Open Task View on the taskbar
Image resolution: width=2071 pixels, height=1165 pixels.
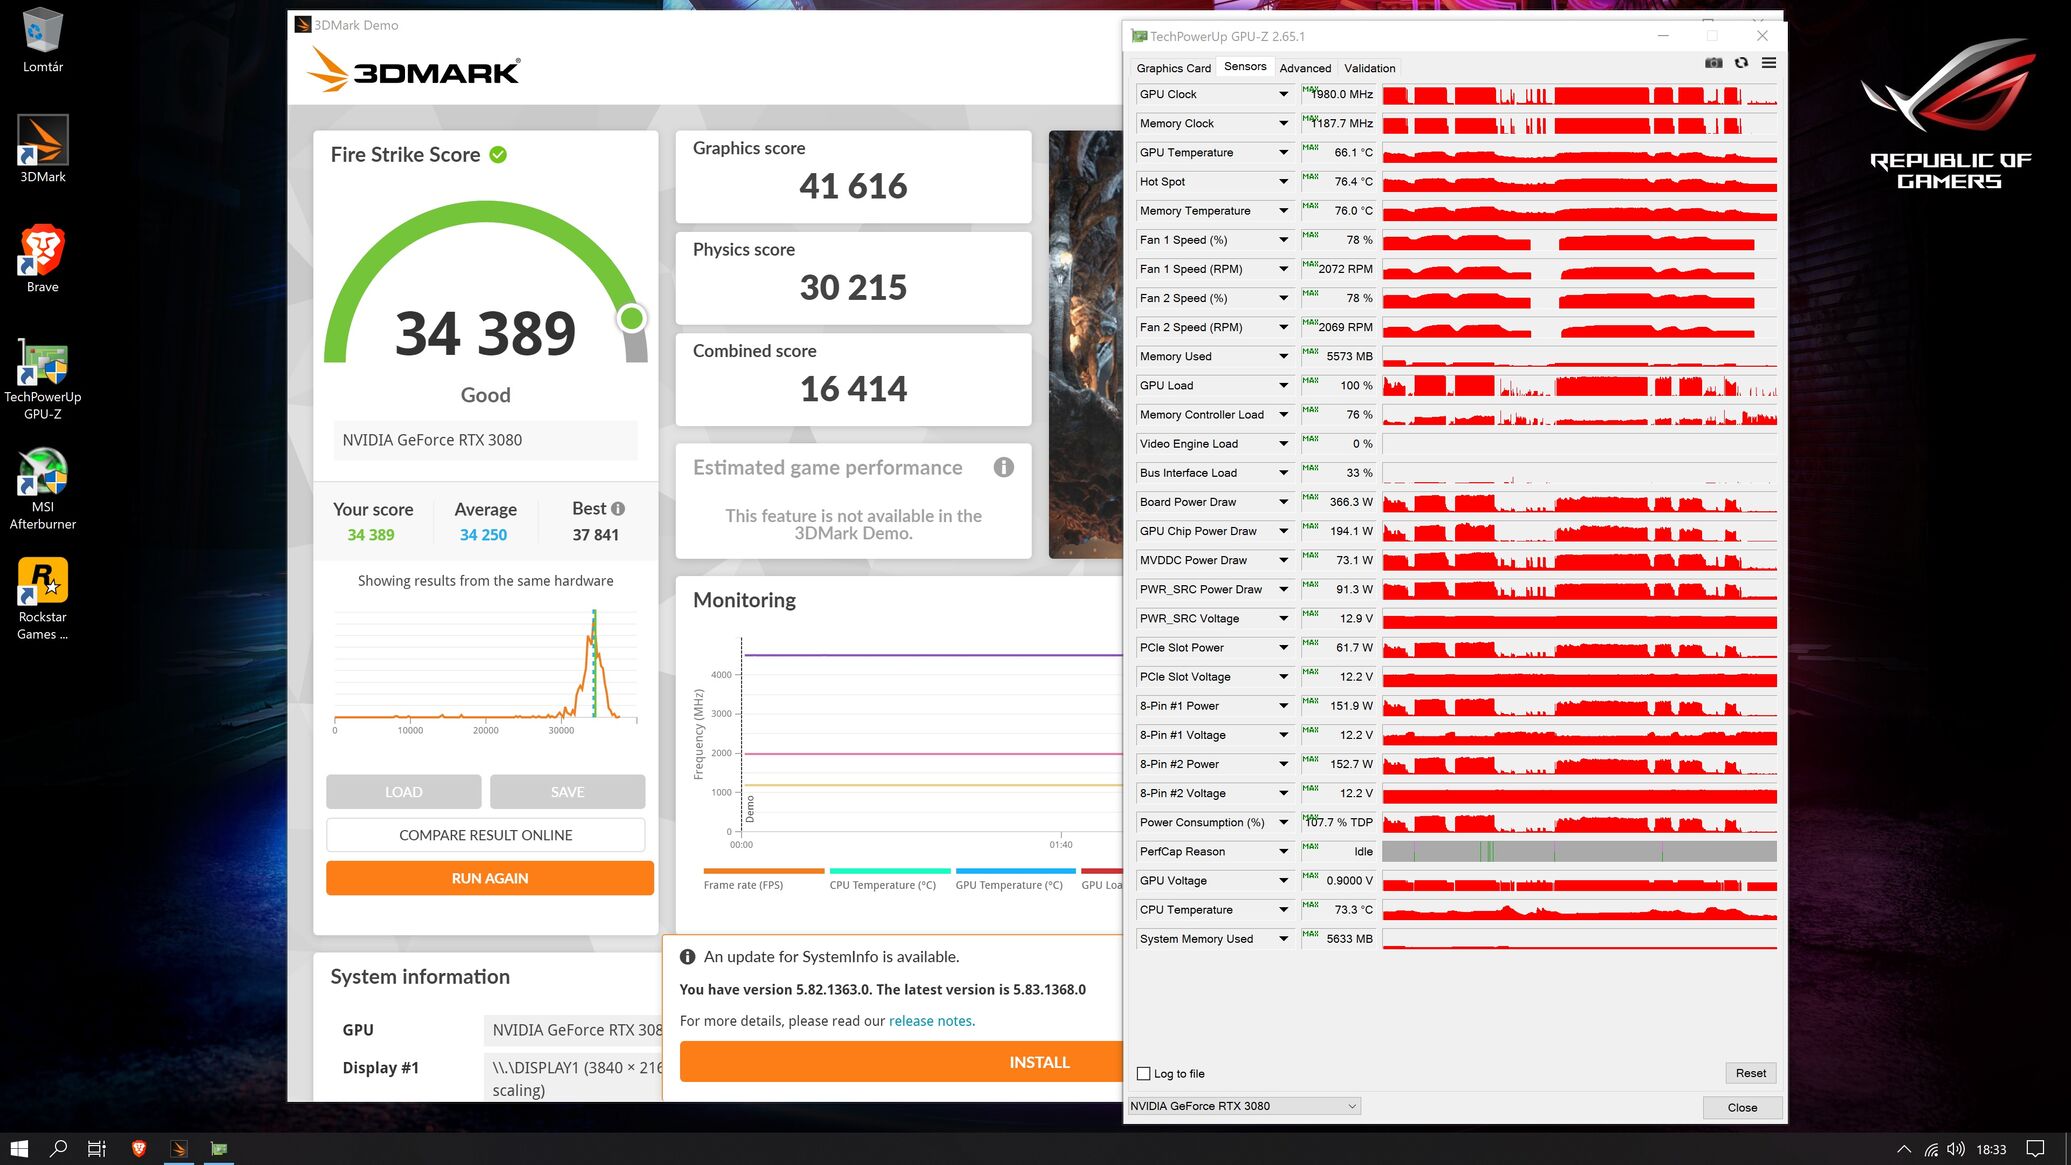97,1148
